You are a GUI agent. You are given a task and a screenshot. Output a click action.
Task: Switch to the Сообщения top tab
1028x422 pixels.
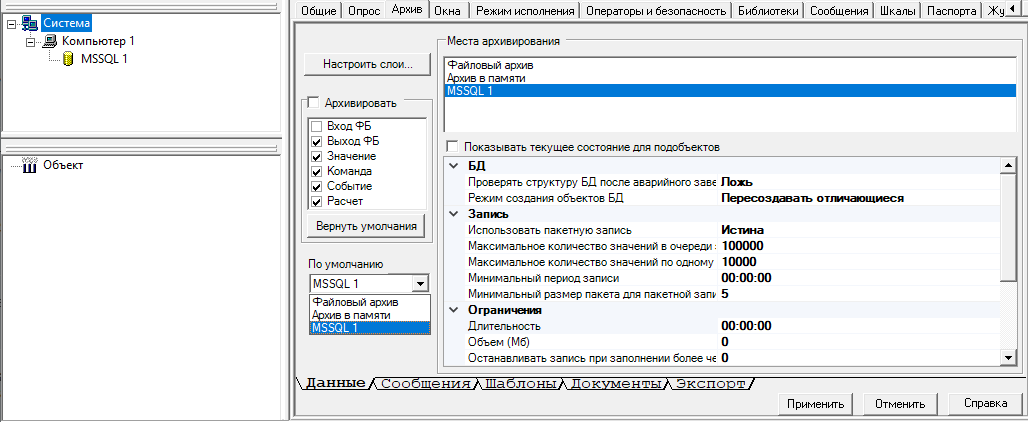tap(839, 10)
